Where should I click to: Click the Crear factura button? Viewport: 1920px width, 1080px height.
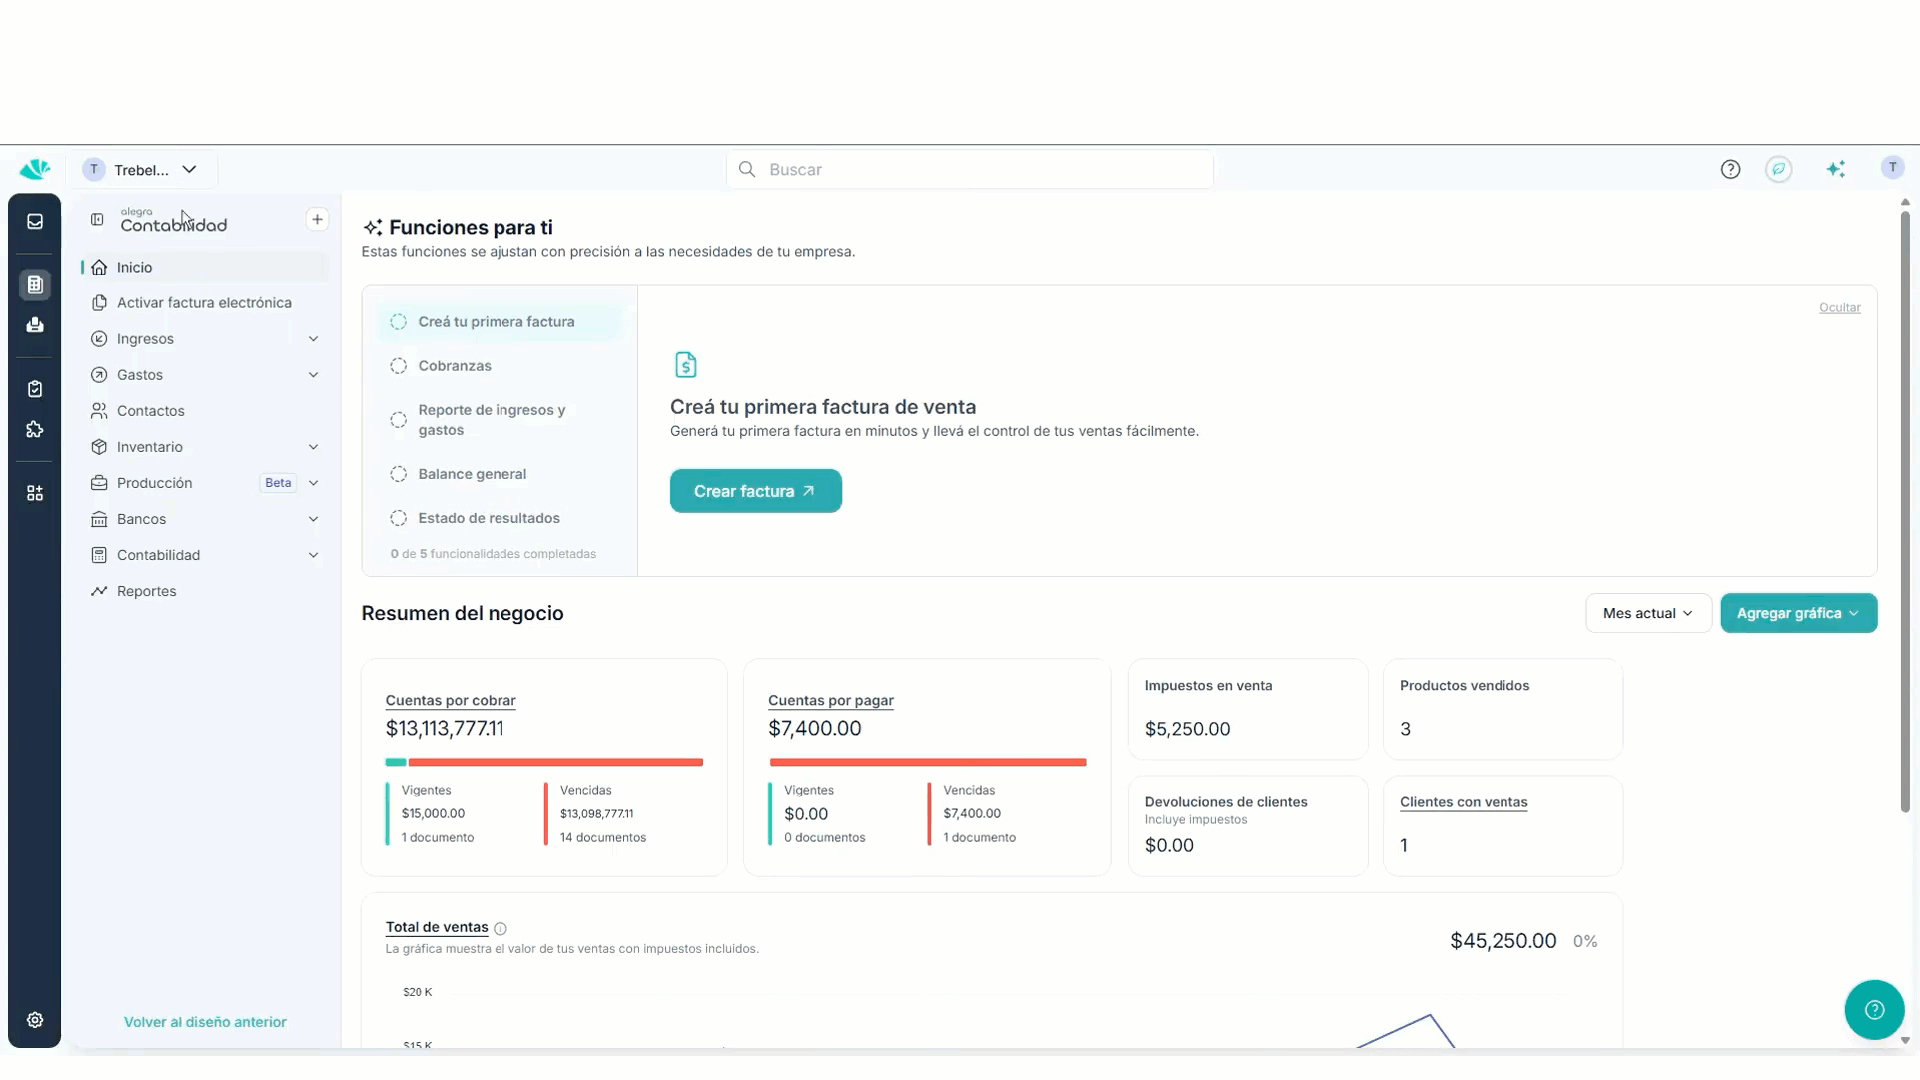tap(755, 491)
